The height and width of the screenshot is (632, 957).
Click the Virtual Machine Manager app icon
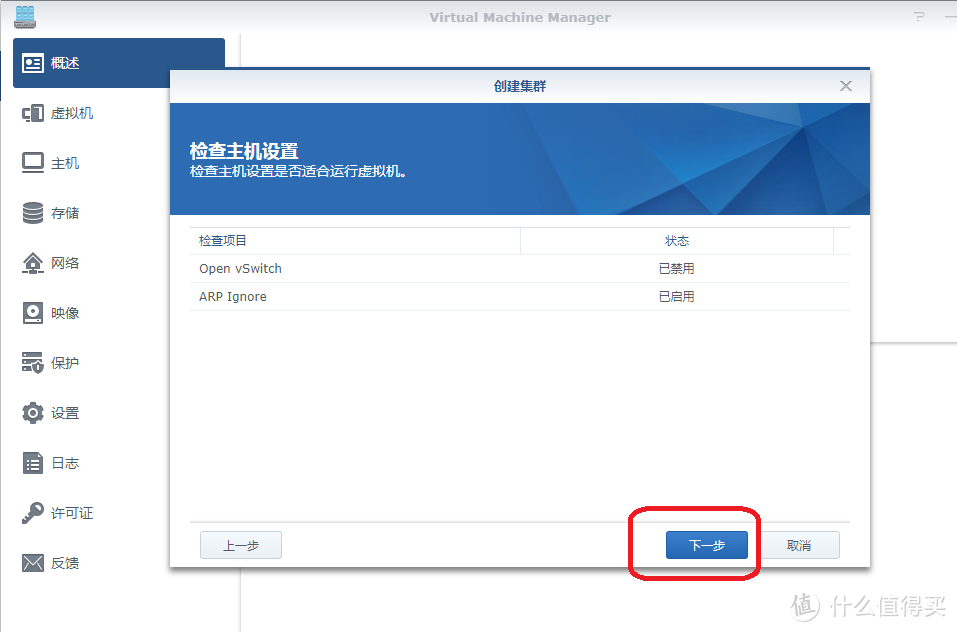[x=25, y=16]
